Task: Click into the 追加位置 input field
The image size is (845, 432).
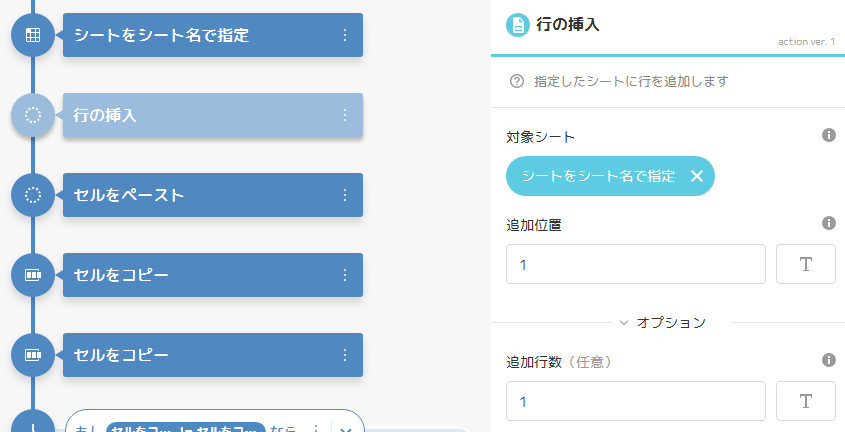Action: 635,264
